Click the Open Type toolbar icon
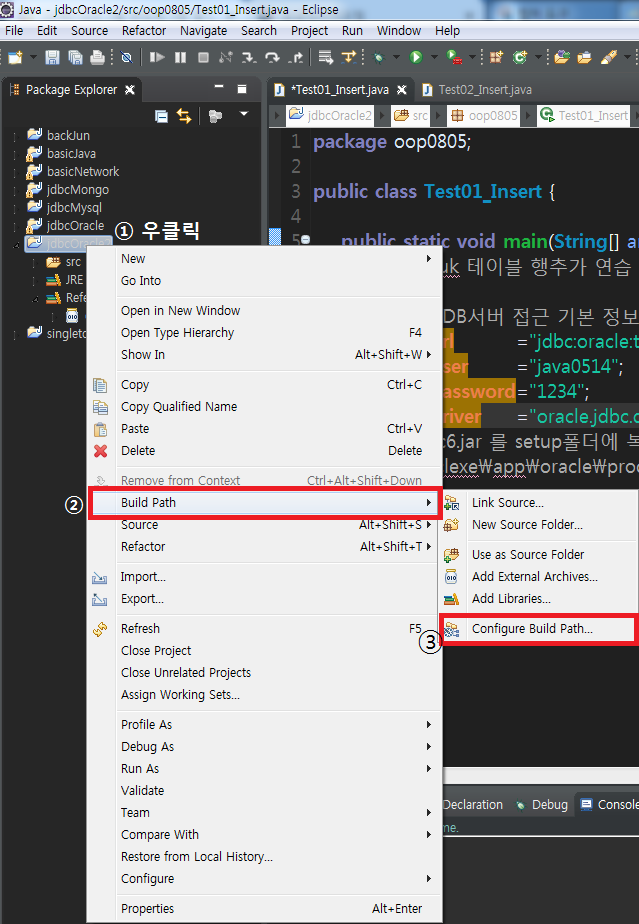639x924 pixels. point(562,57)
